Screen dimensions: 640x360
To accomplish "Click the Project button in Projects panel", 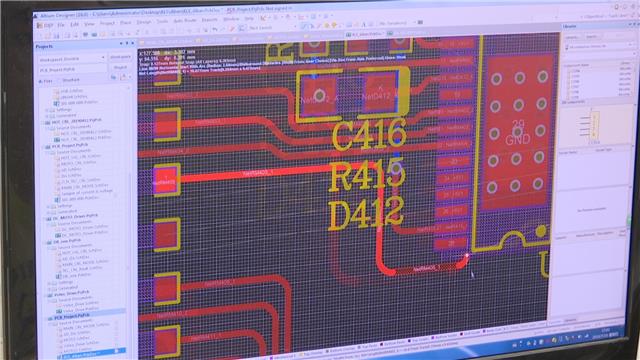I will pos(120,67).
